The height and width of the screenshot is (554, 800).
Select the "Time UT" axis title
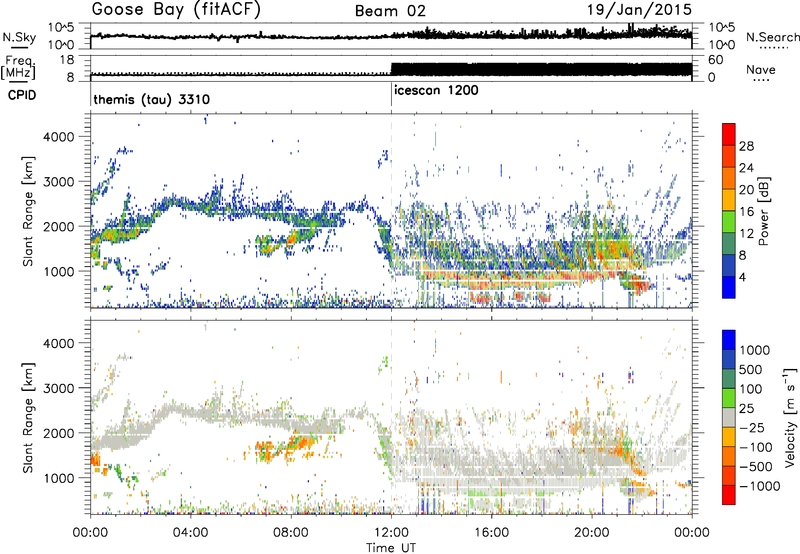(x=391, y=548)
